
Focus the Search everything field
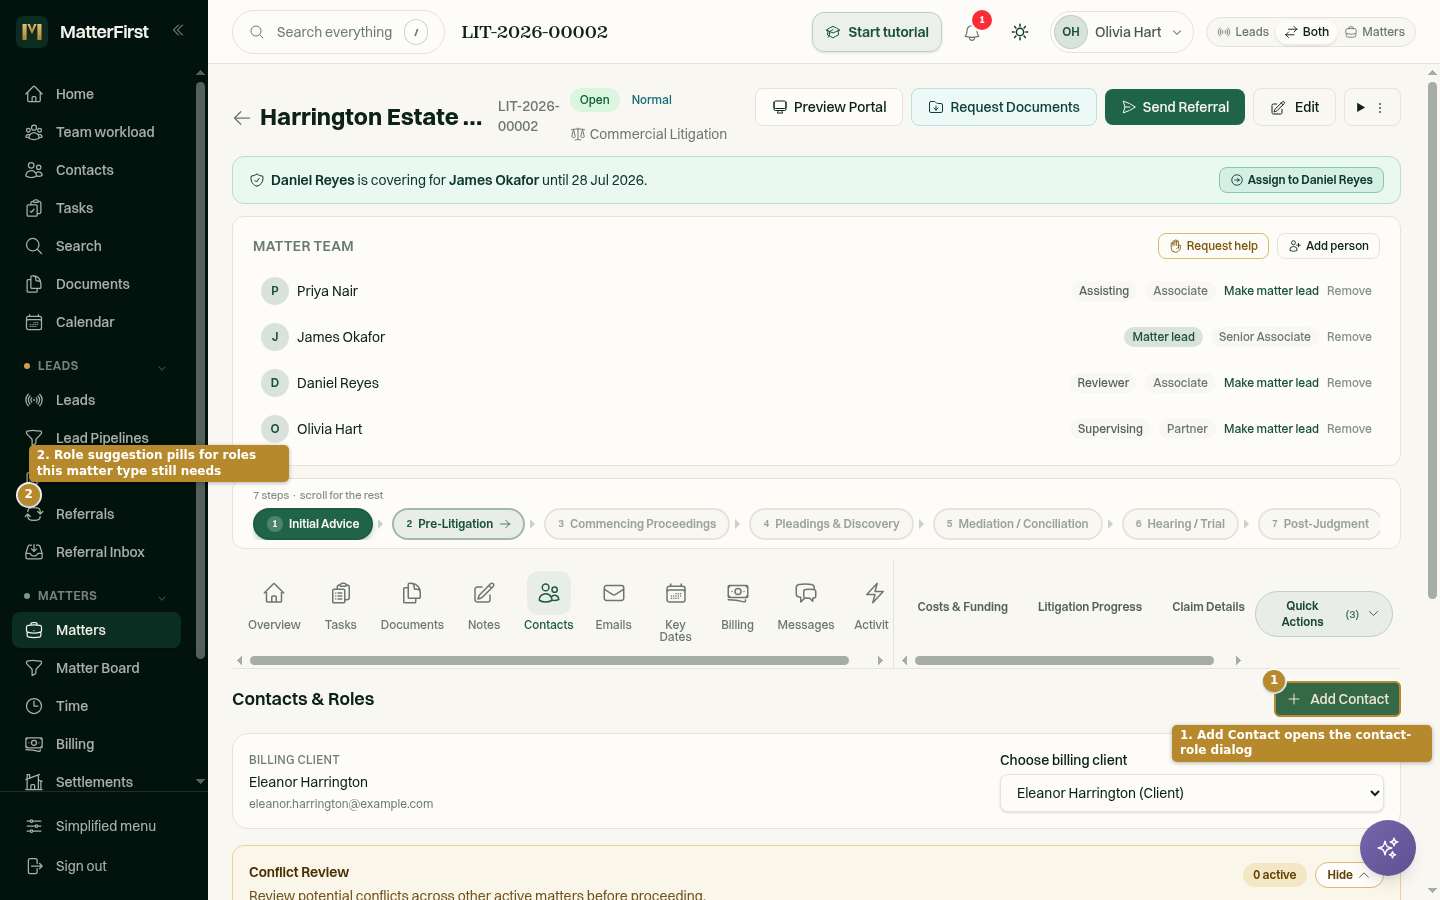pos(338,32)
